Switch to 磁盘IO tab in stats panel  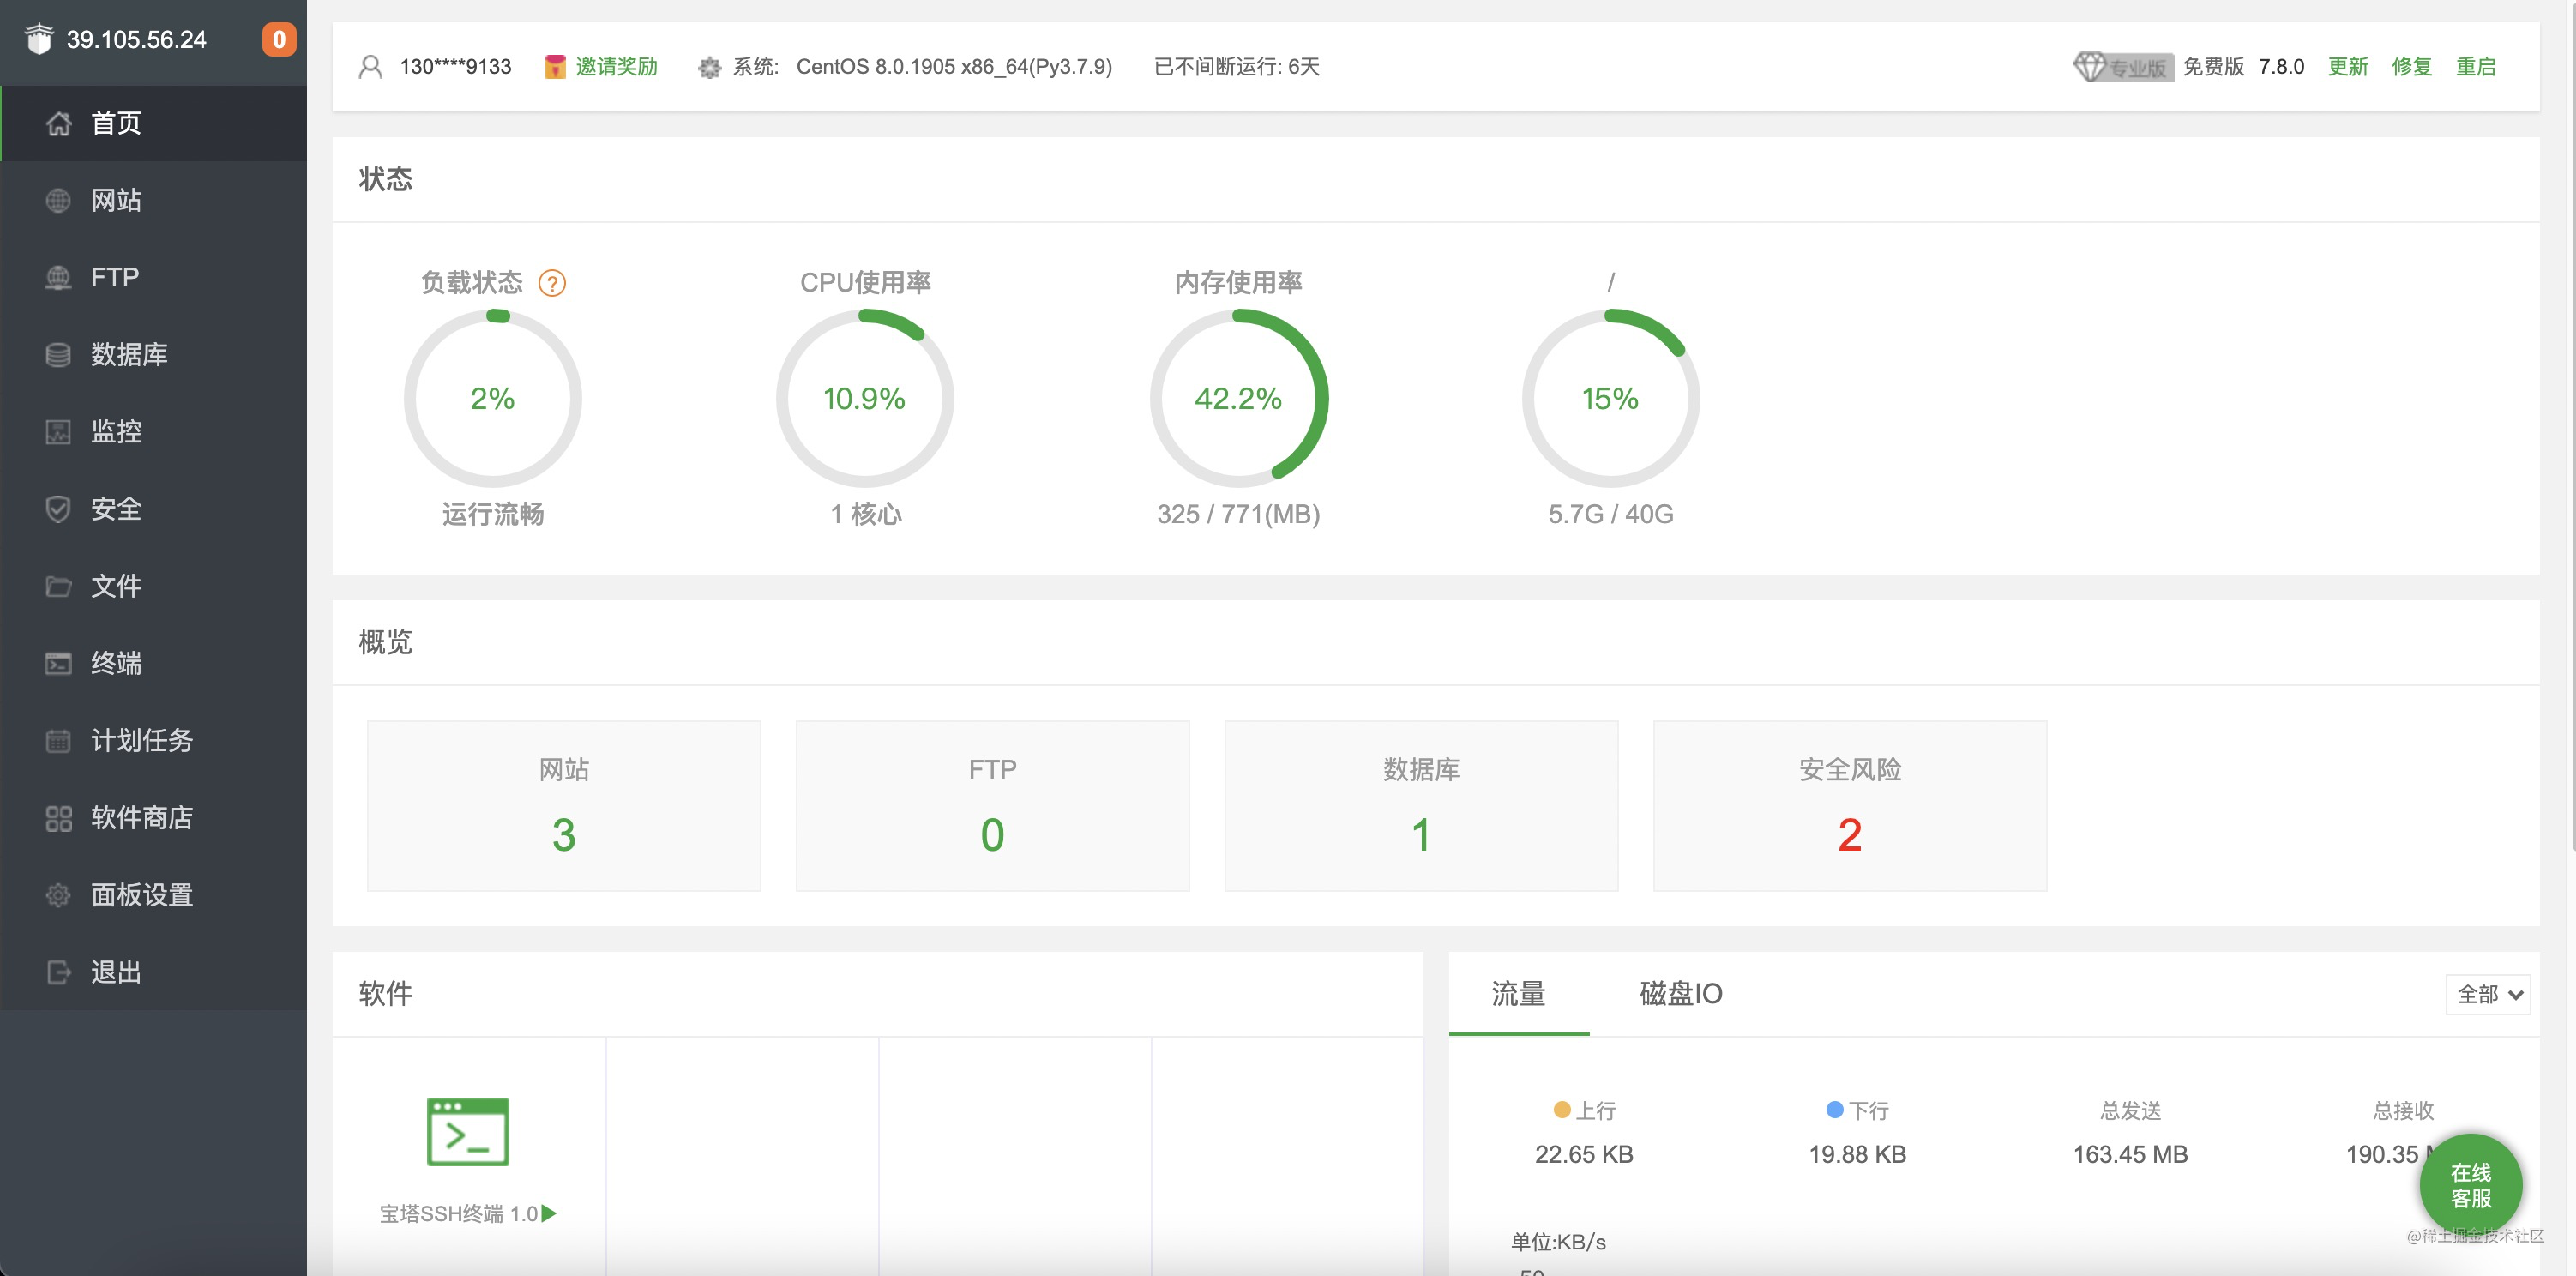pos(1684,994)
